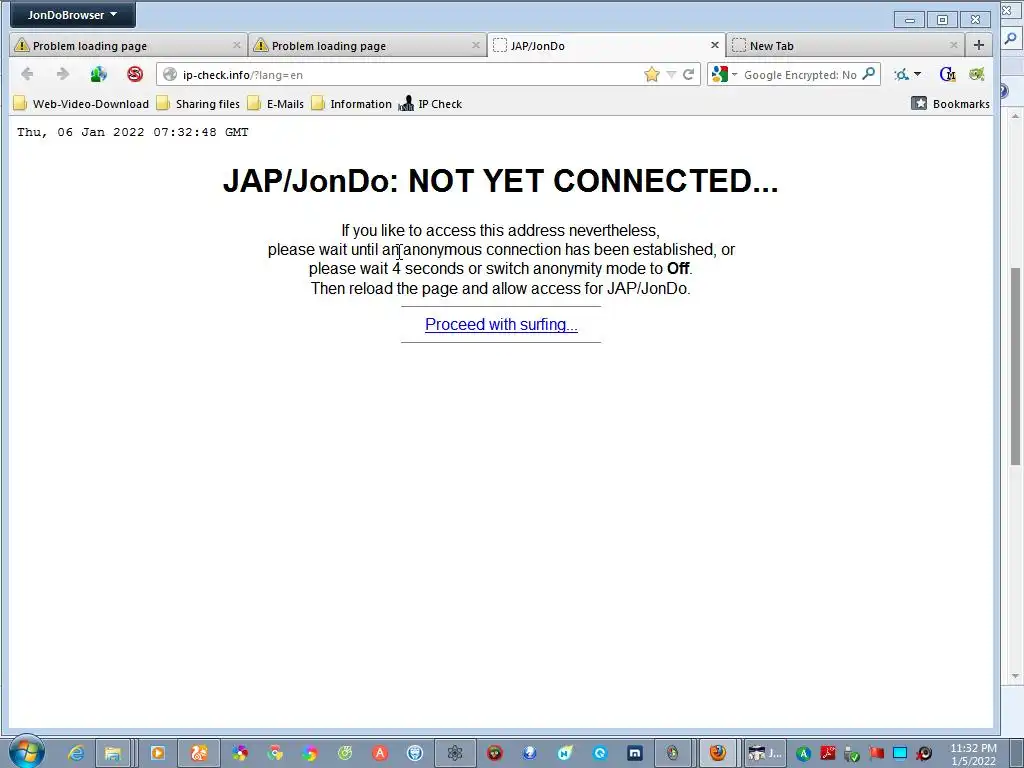The image size is (1024, 768).
Task: Open a new tab with plus button
Action: coord(978,45)
